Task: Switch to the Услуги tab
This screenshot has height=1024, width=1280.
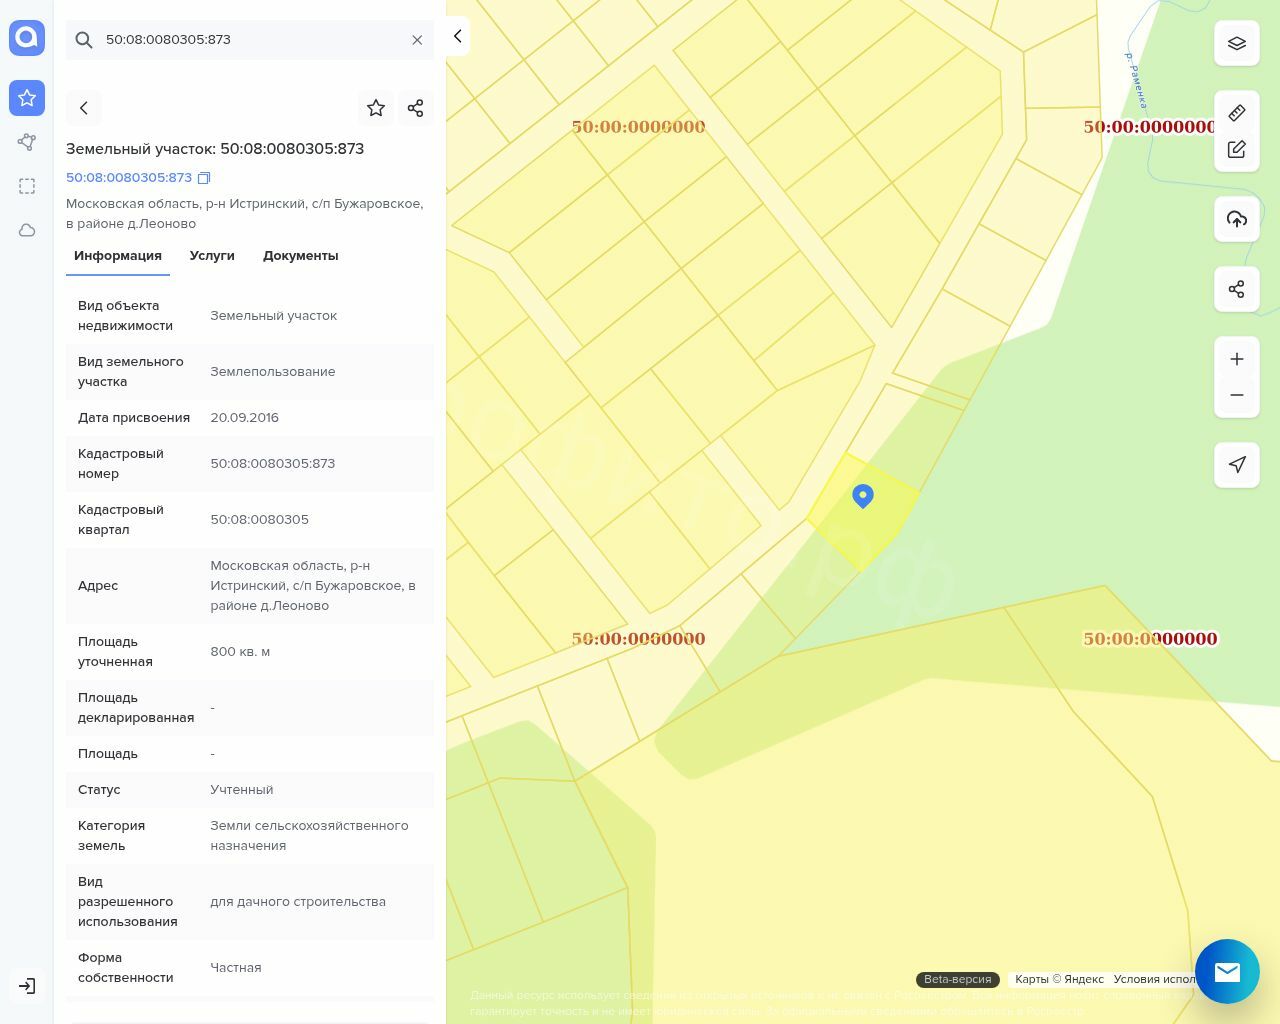Action: 212,256
